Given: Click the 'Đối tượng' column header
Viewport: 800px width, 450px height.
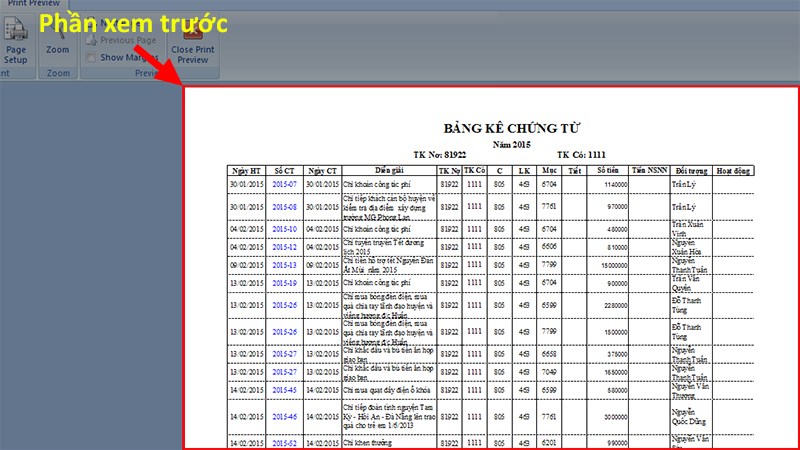Looking at the screenshot, I should tap(691, 171).
